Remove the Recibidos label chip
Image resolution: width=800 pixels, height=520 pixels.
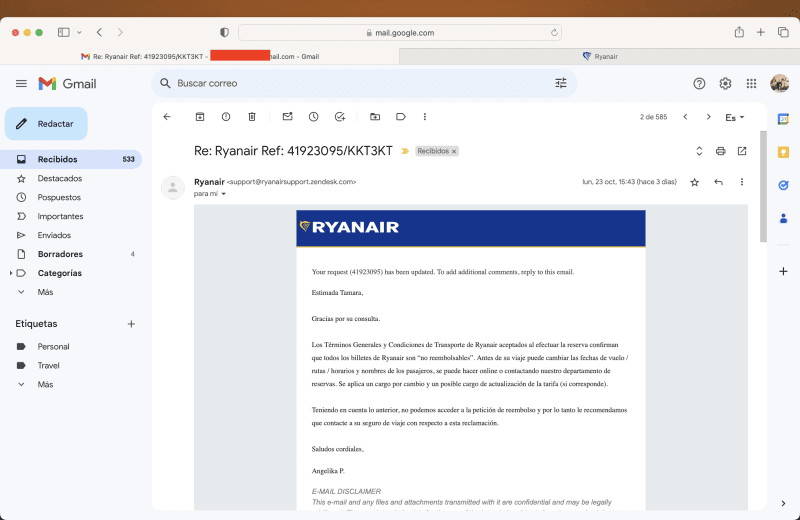(454, 152)
